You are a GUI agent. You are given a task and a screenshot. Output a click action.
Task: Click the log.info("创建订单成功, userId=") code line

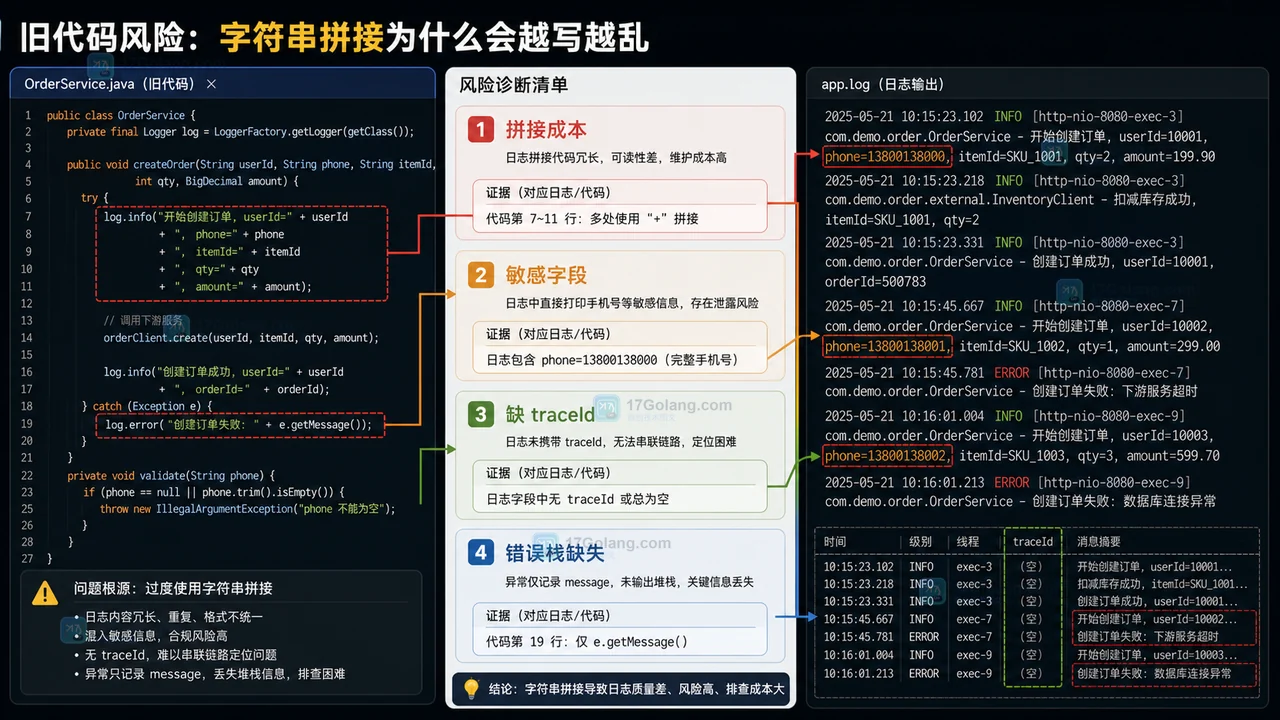[223, 372]
